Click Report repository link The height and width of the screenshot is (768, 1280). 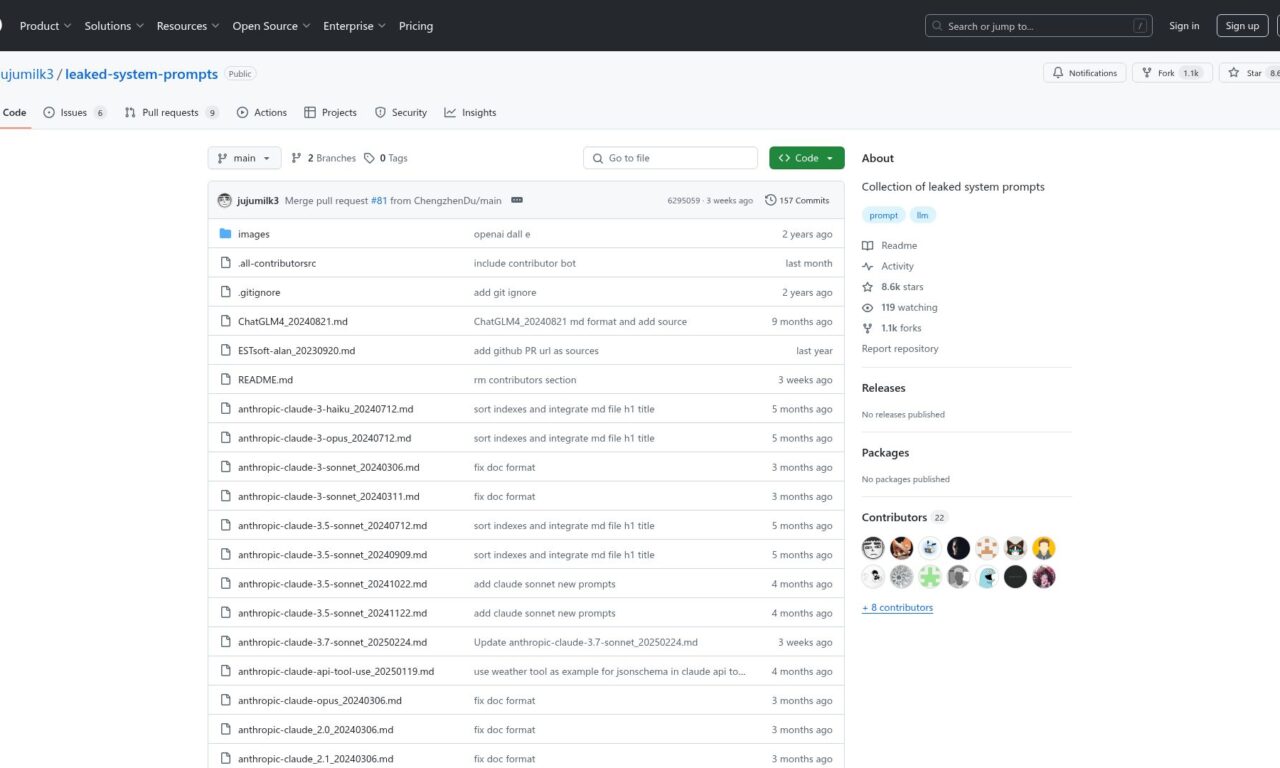(900, 349)
